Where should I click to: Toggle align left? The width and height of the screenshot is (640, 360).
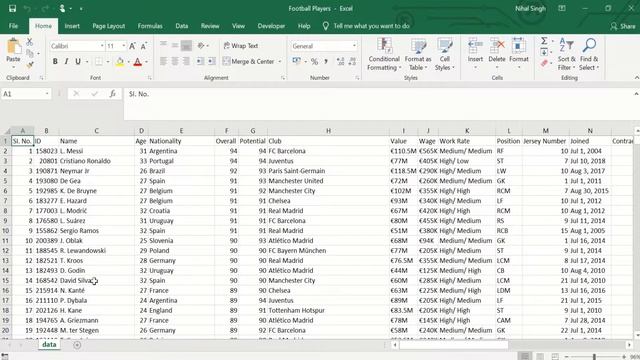[x=163, y=62]
